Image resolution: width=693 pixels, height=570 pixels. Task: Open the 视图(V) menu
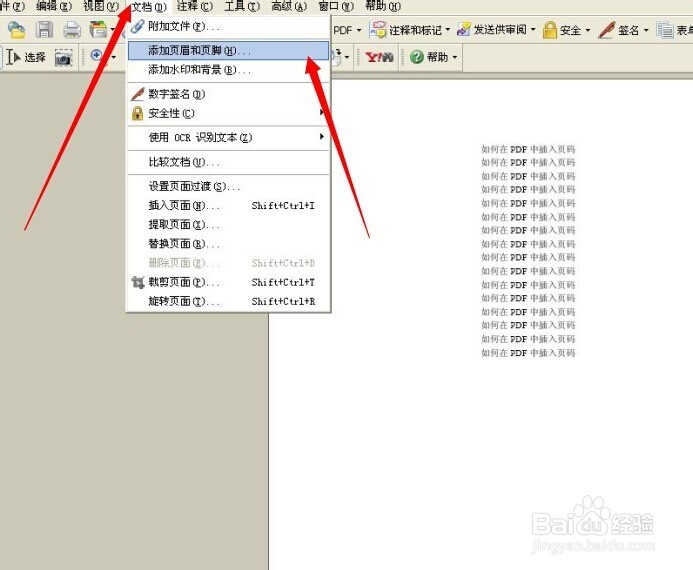click(101, 6)
